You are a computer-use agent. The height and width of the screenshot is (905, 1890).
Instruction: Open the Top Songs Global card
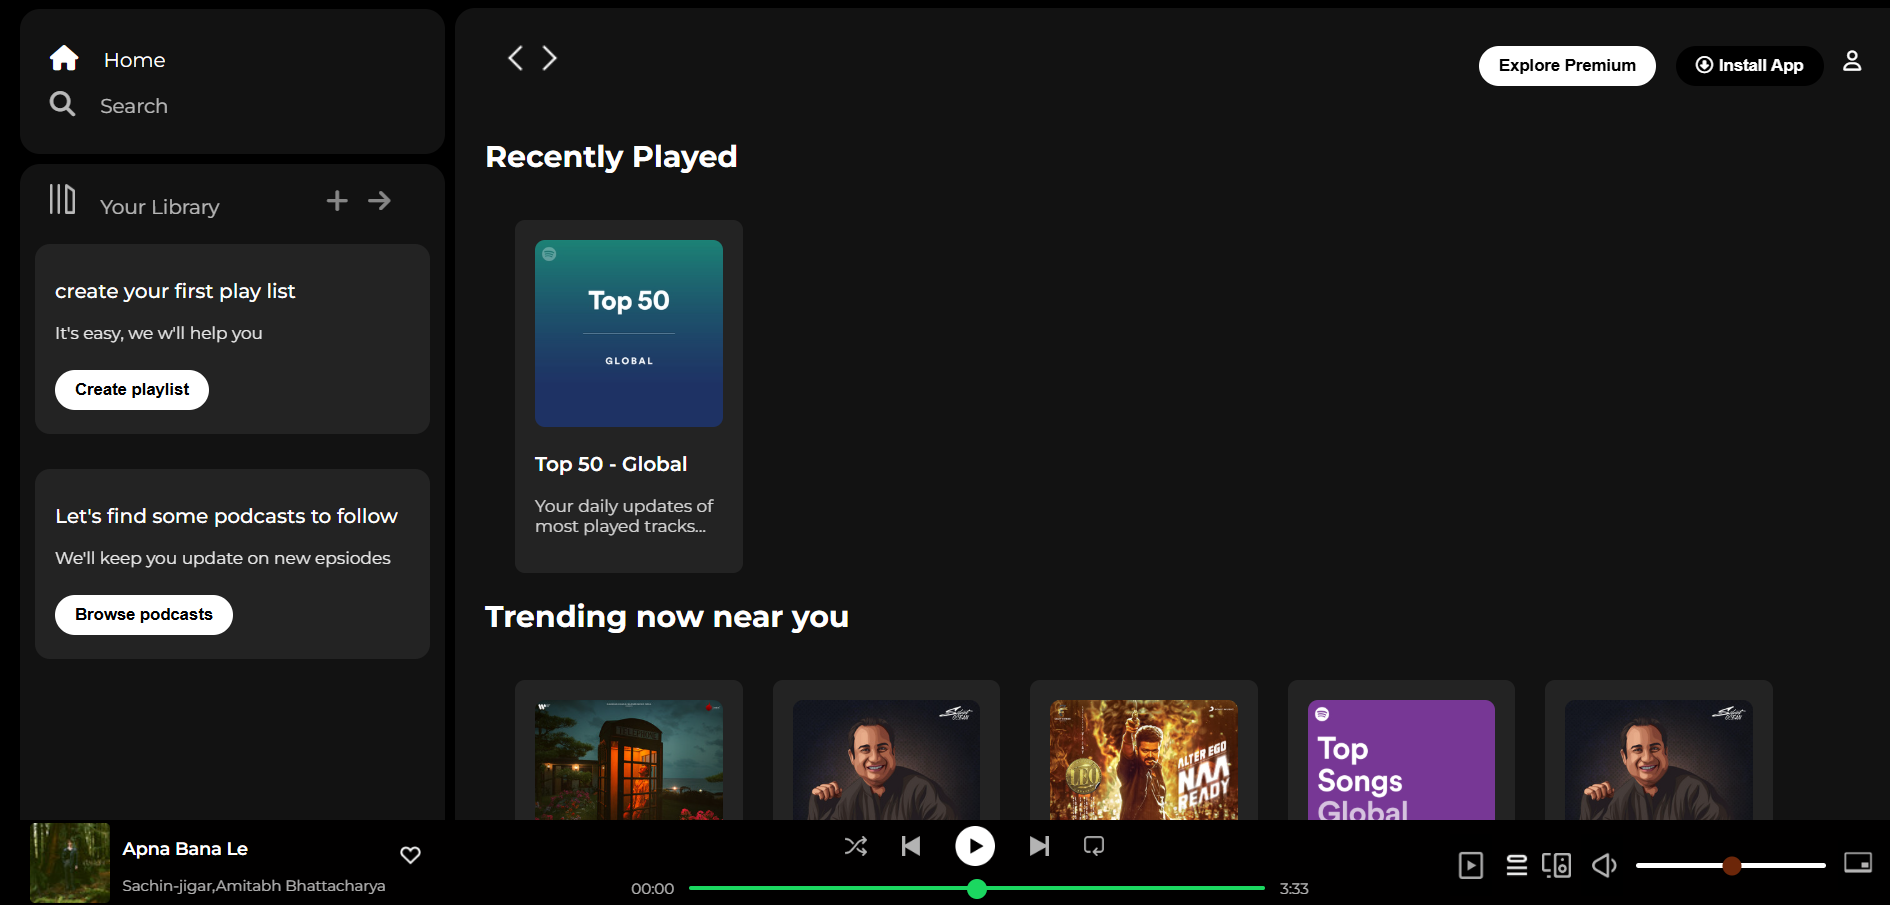[1401, 760]
